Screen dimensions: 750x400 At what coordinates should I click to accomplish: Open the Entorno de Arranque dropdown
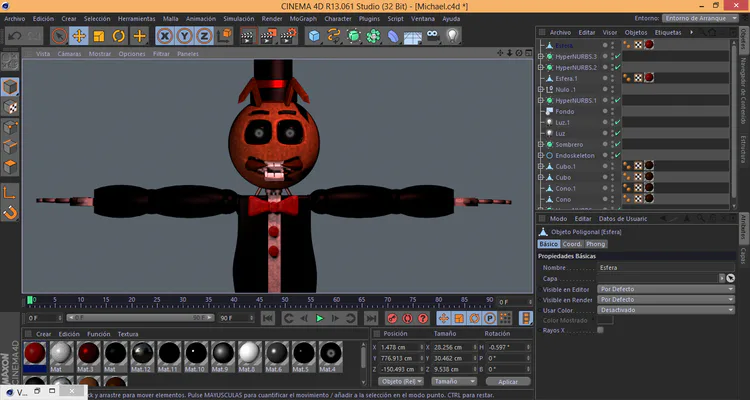coord(701,18)
